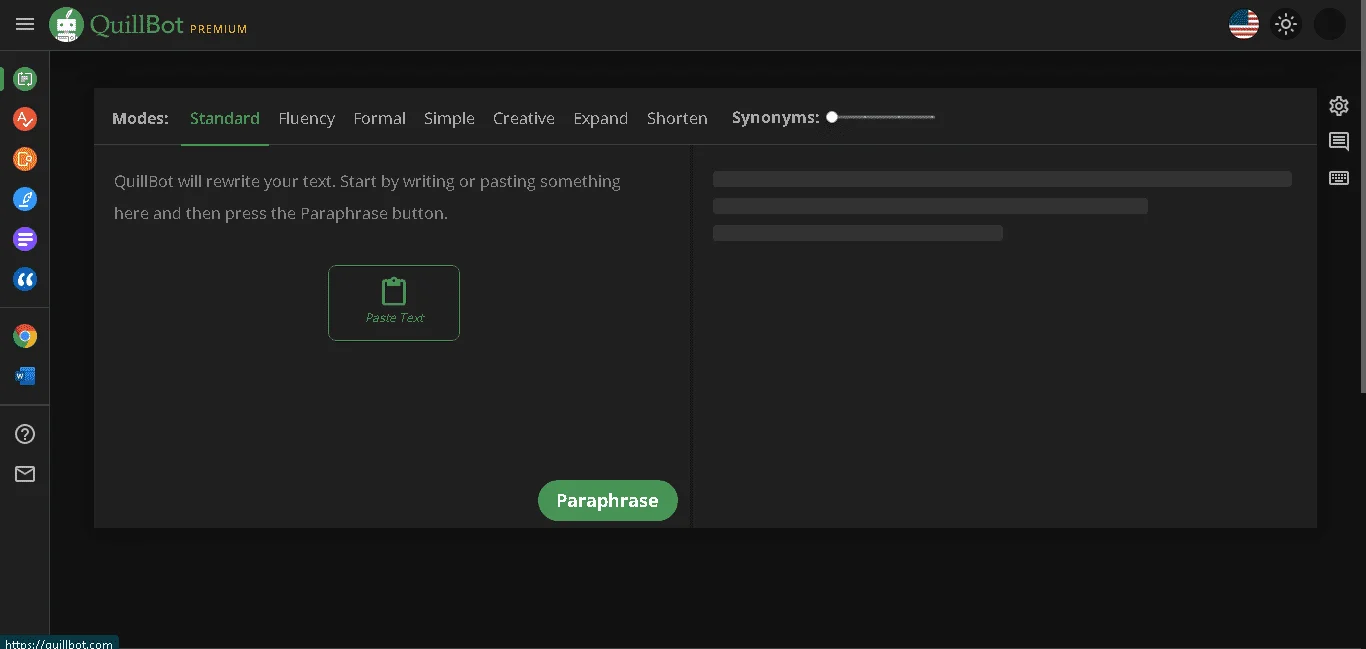Image resolution: width=1366 pixels, height=649 pixels.
Task: Open the Grammar Checker sidebar icon
Action: (25, 119)
